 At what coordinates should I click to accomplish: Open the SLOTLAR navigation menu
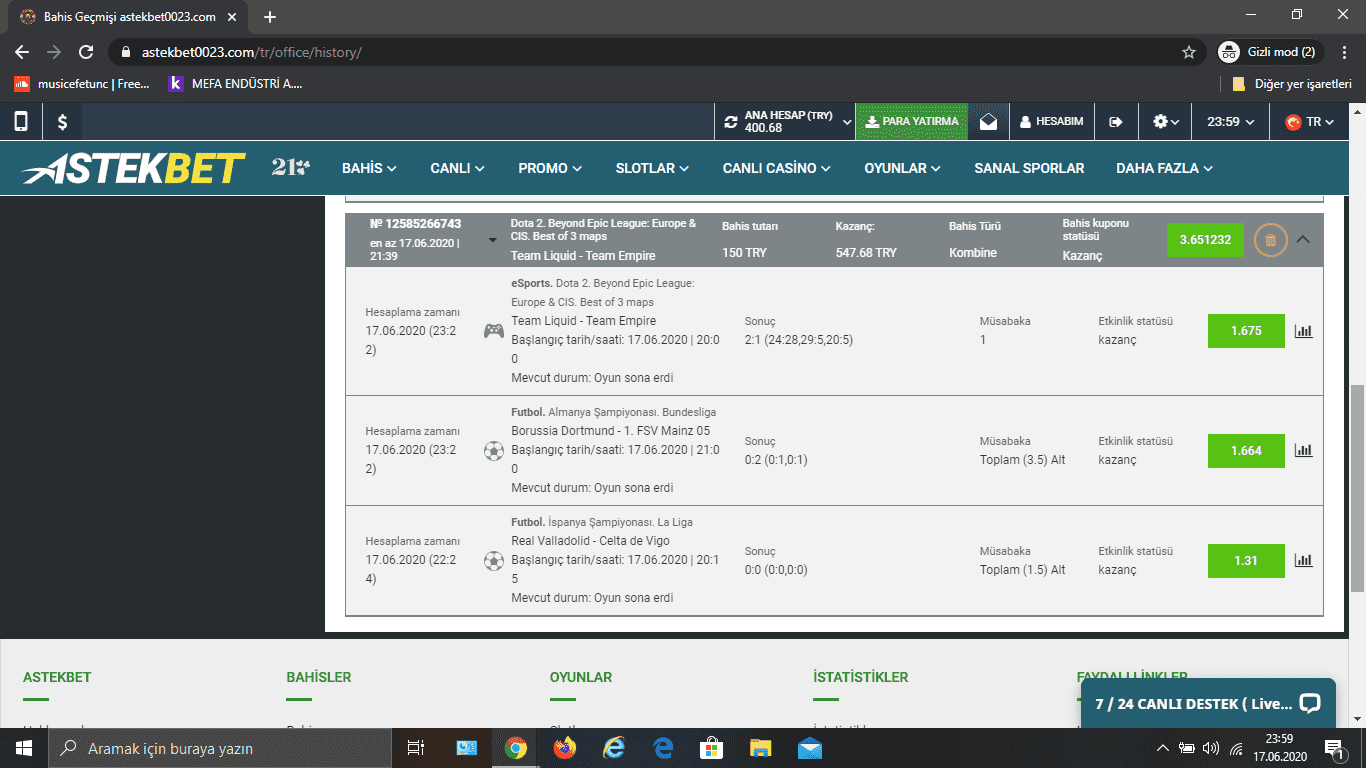pyautogui.click(x=653, y=168)
